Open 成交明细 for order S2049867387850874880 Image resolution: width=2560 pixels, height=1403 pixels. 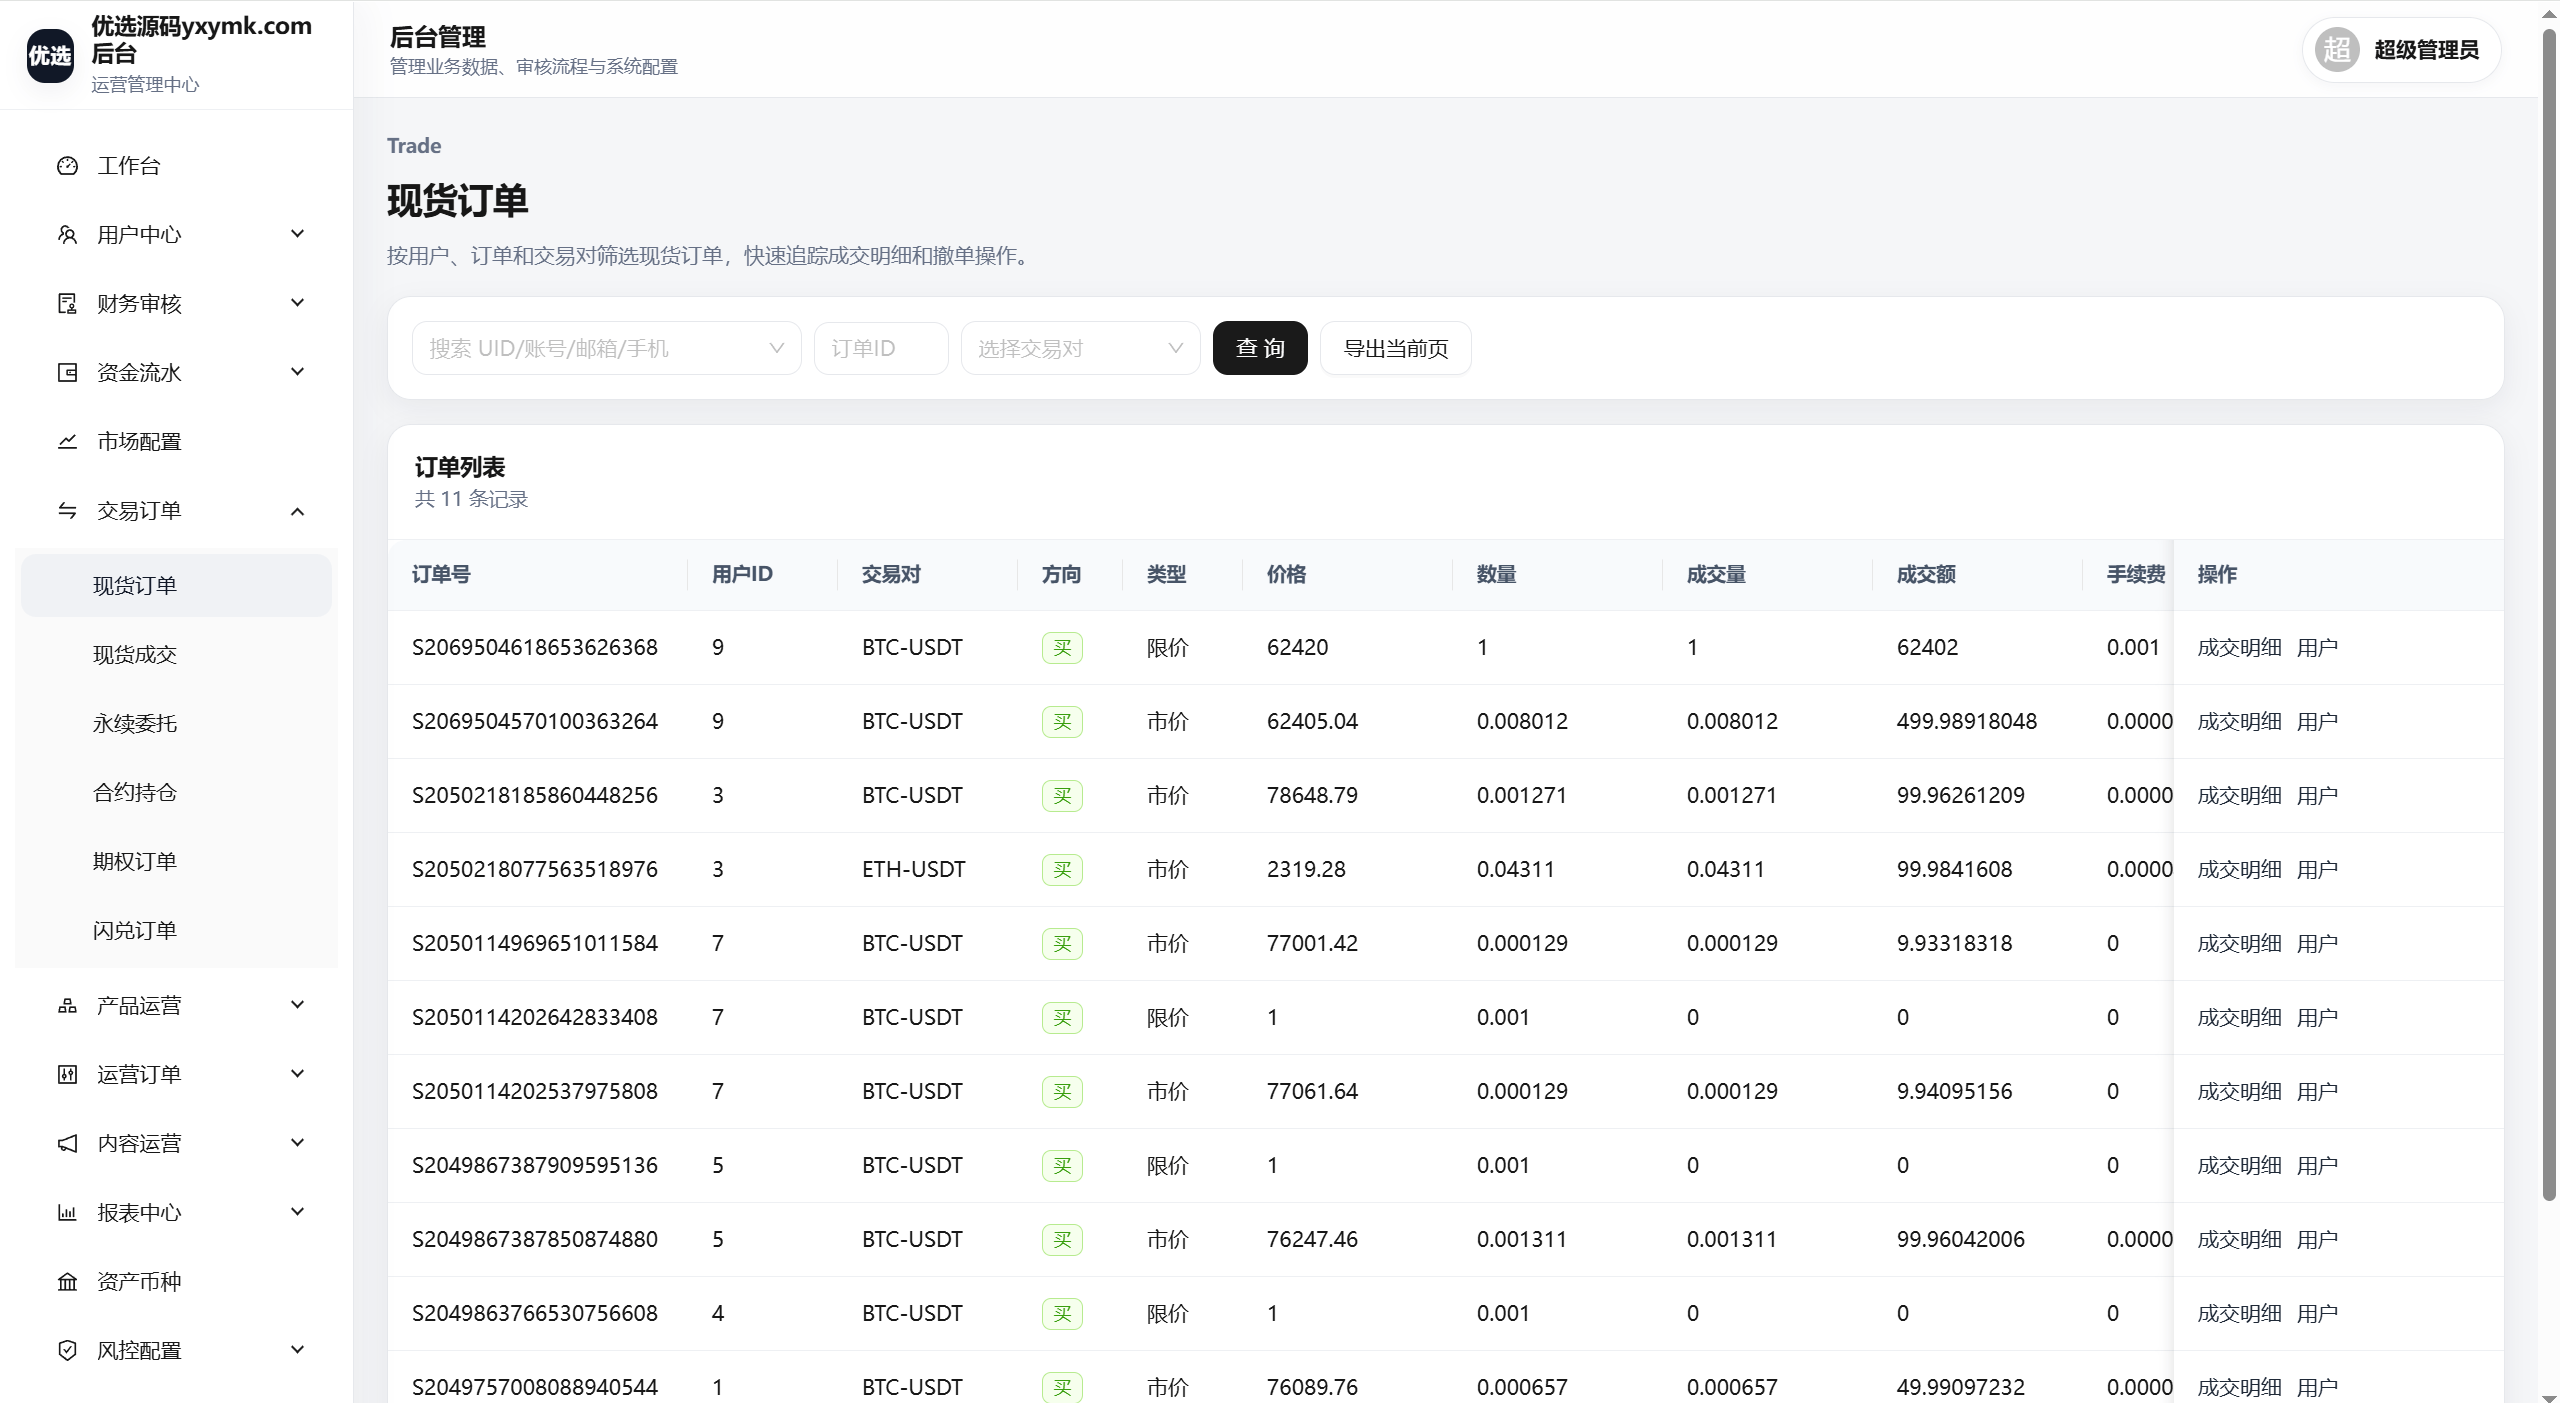coord(2239,1240)
